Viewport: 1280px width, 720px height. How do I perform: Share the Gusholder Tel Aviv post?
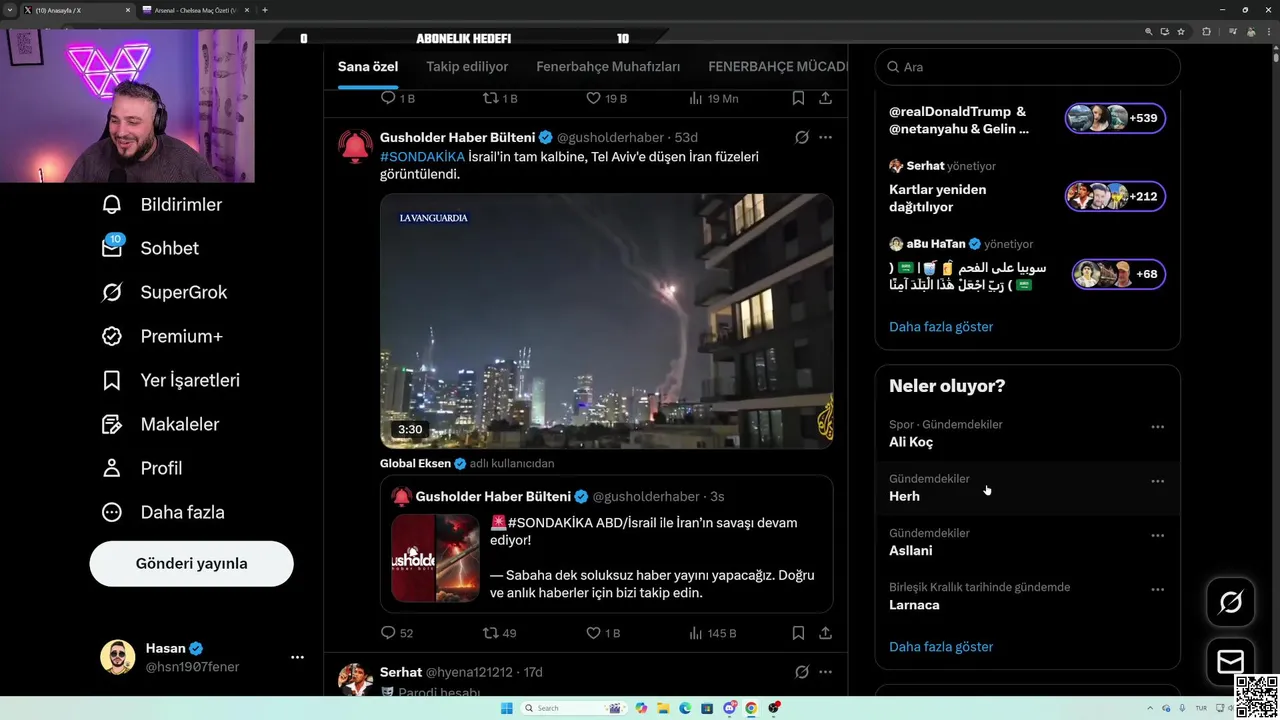(x=826, y=633)
